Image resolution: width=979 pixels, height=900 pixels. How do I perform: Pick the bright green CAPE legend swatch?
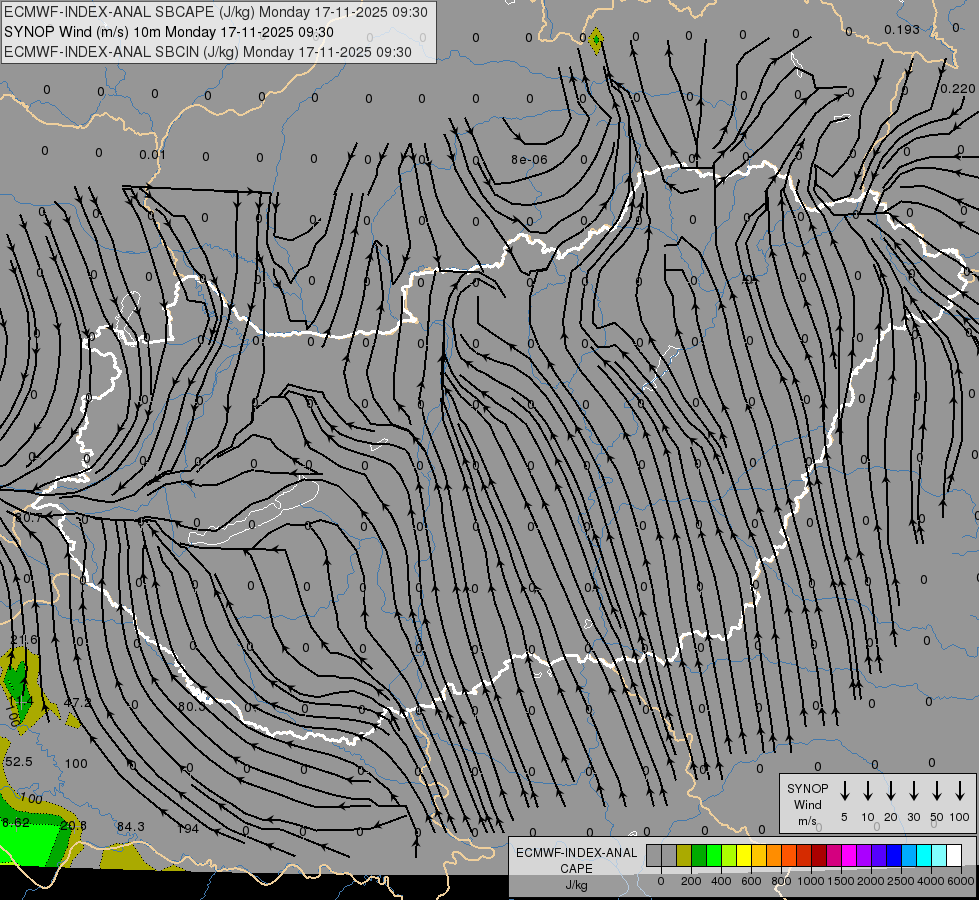click(714, 855)
